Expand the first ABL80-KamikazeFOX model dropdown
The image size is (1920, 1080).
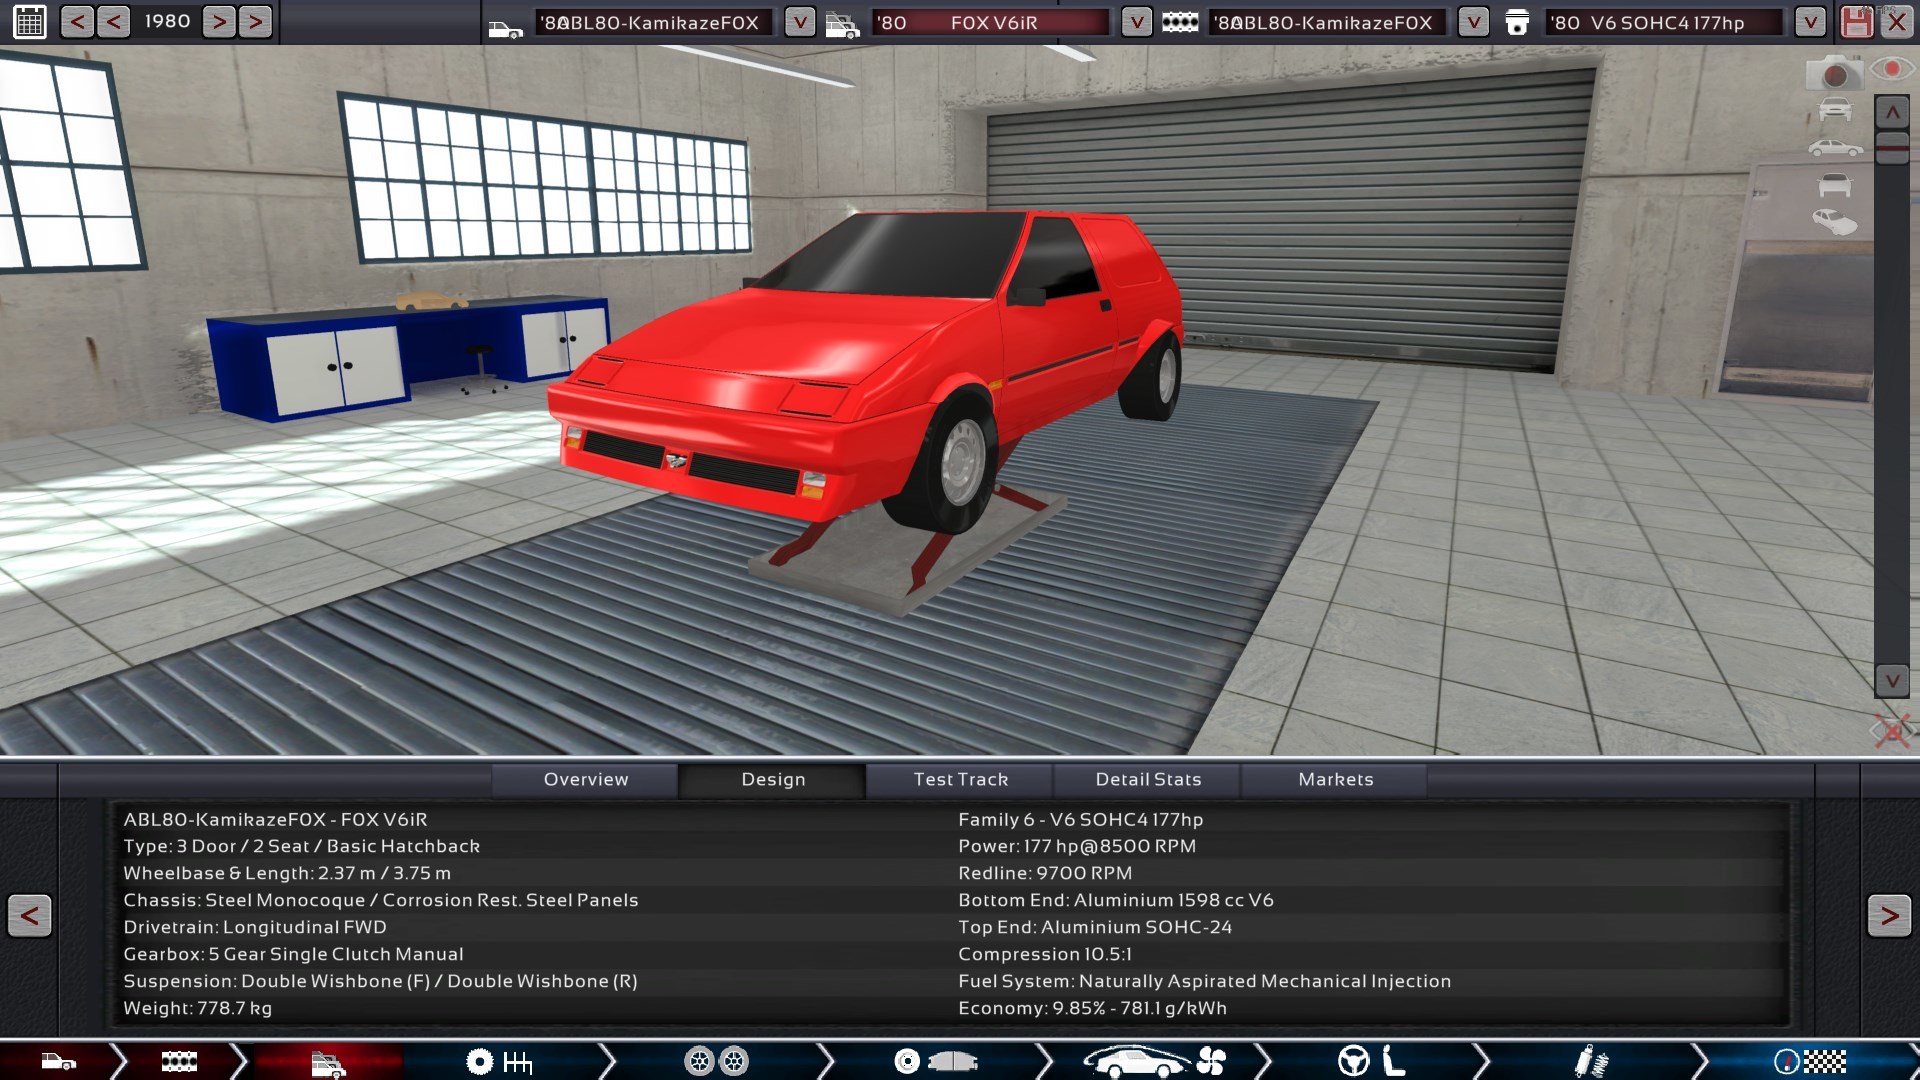(799, 22)
